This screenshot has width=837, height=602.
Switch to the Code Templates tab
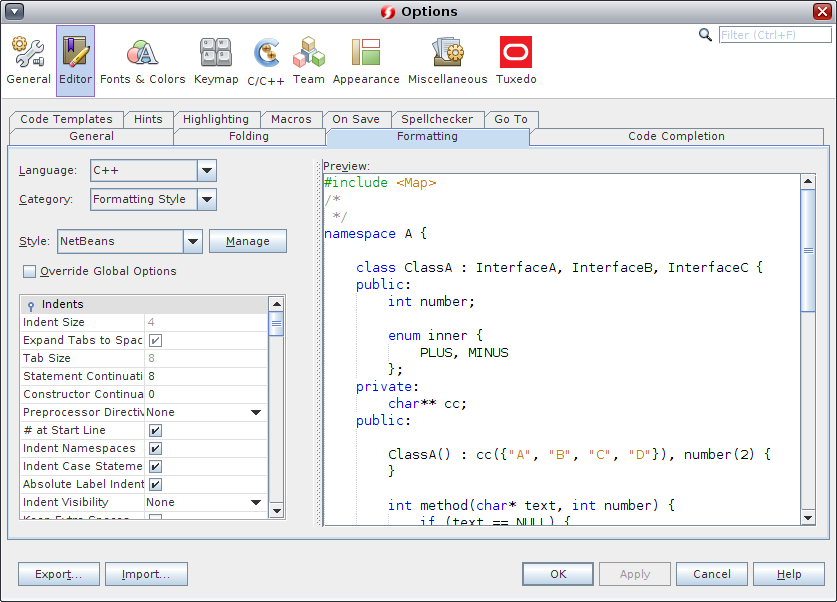click(66, 119)
